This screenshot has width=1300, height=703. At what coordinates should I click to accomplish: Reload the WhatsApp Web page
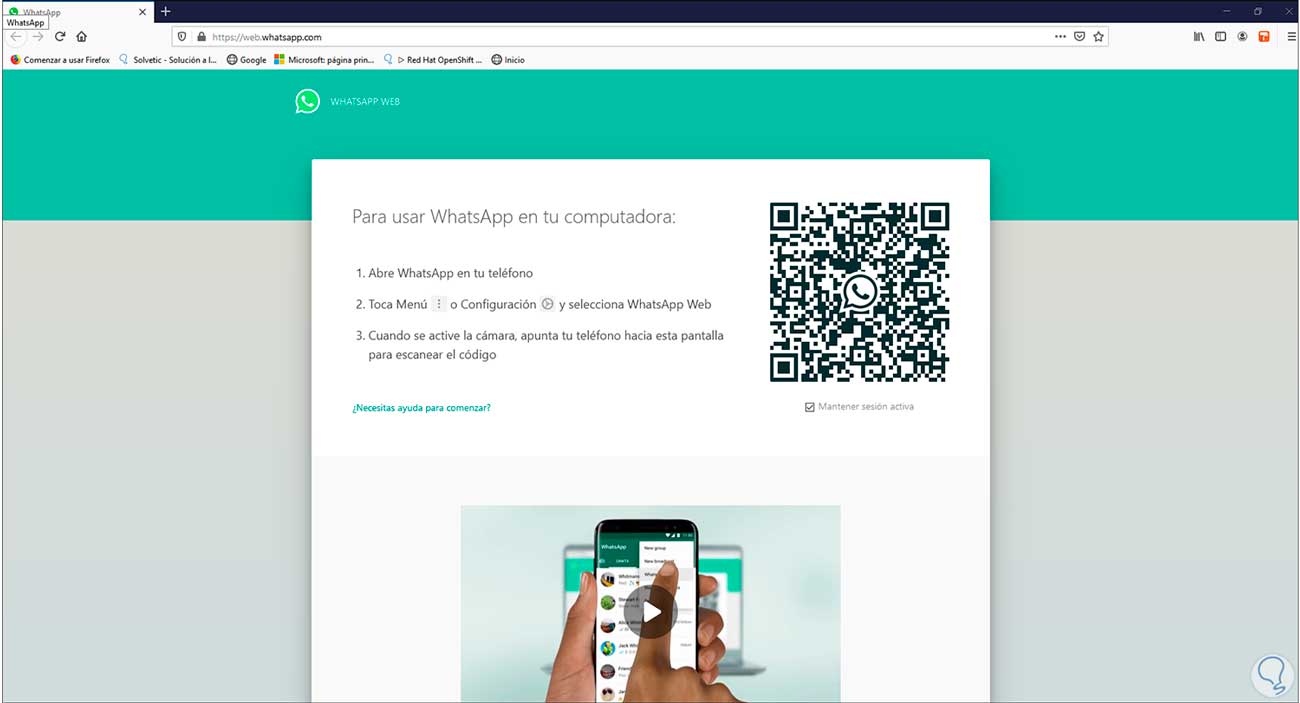(x=60, y=36)
